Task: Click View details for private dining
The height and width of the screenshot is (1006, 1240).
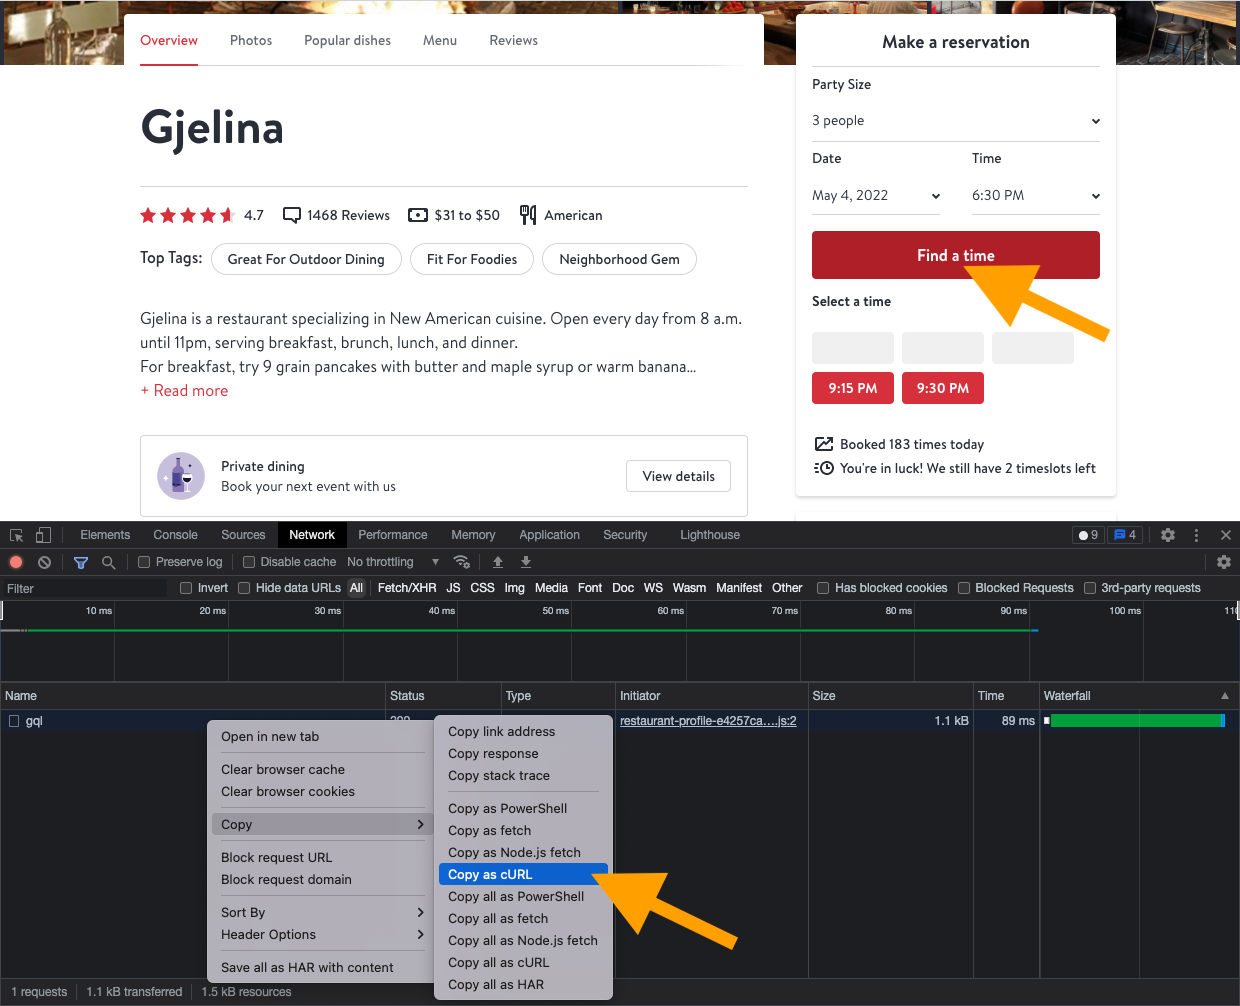Action: coord(679,476)
